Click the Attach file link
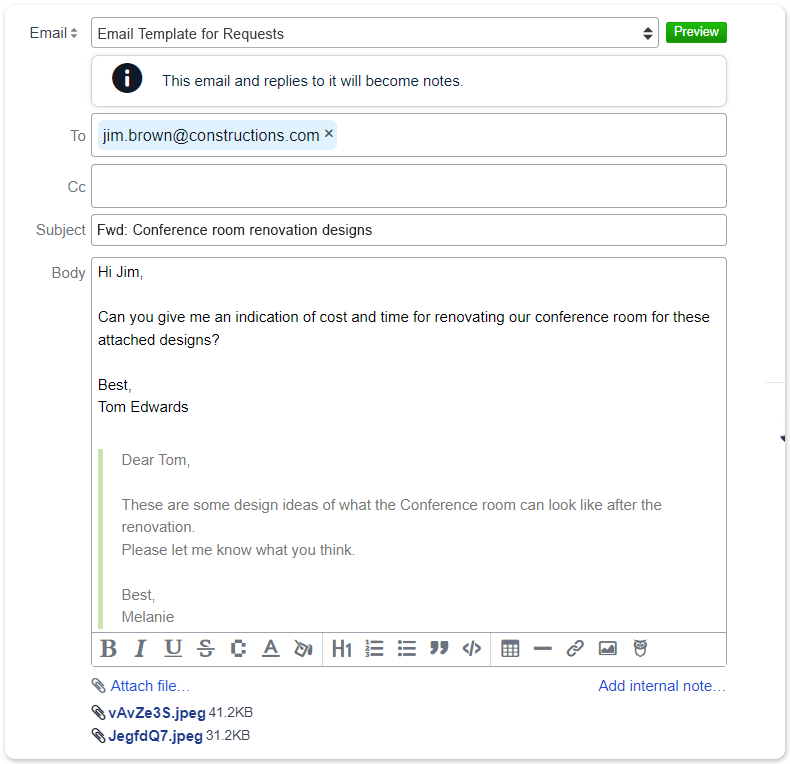 [150, 686]
